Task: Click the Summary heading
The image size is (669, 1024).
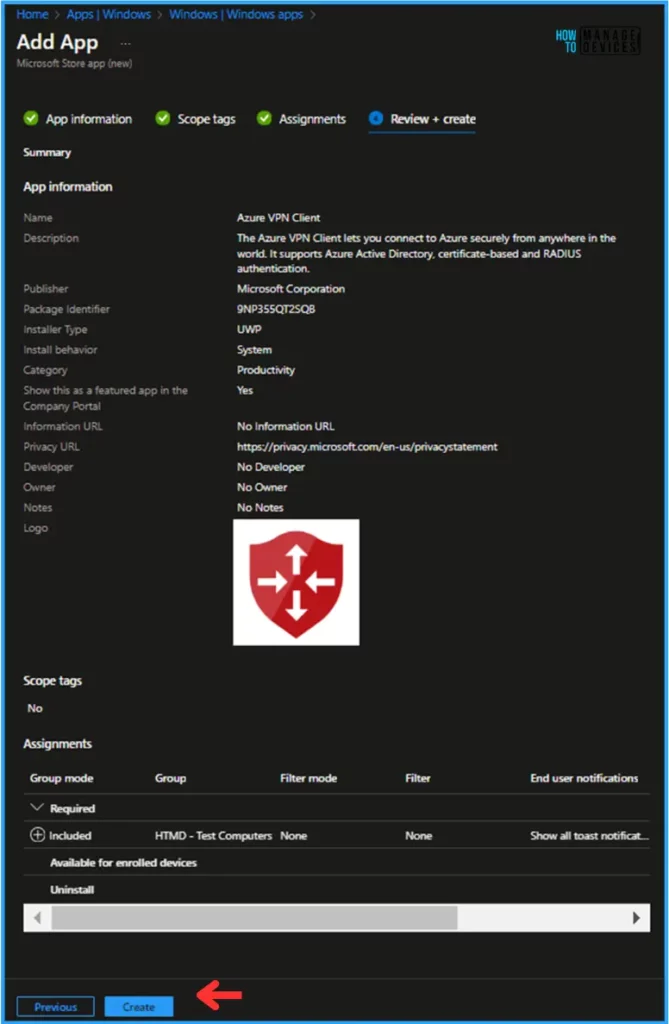Action: [x=47, y=152]
